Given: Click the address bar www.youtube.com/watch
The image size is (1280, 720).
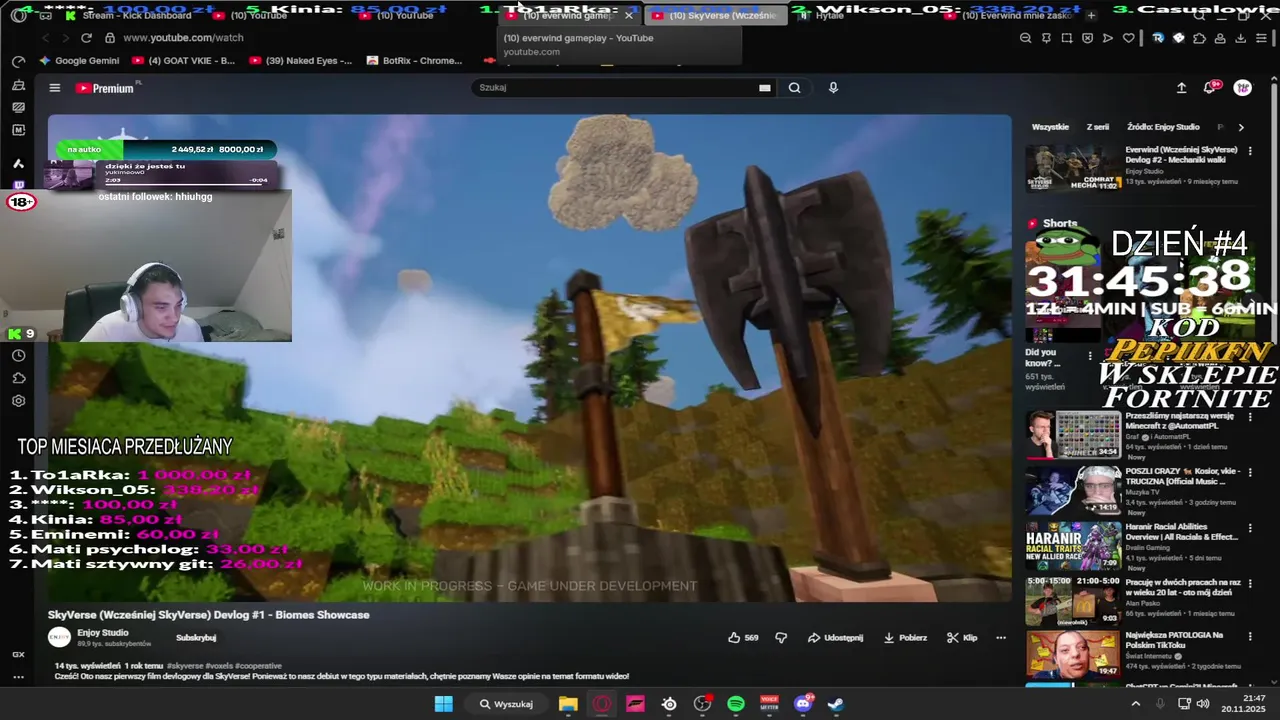Looking at the screenshot, I should (183, 38).
